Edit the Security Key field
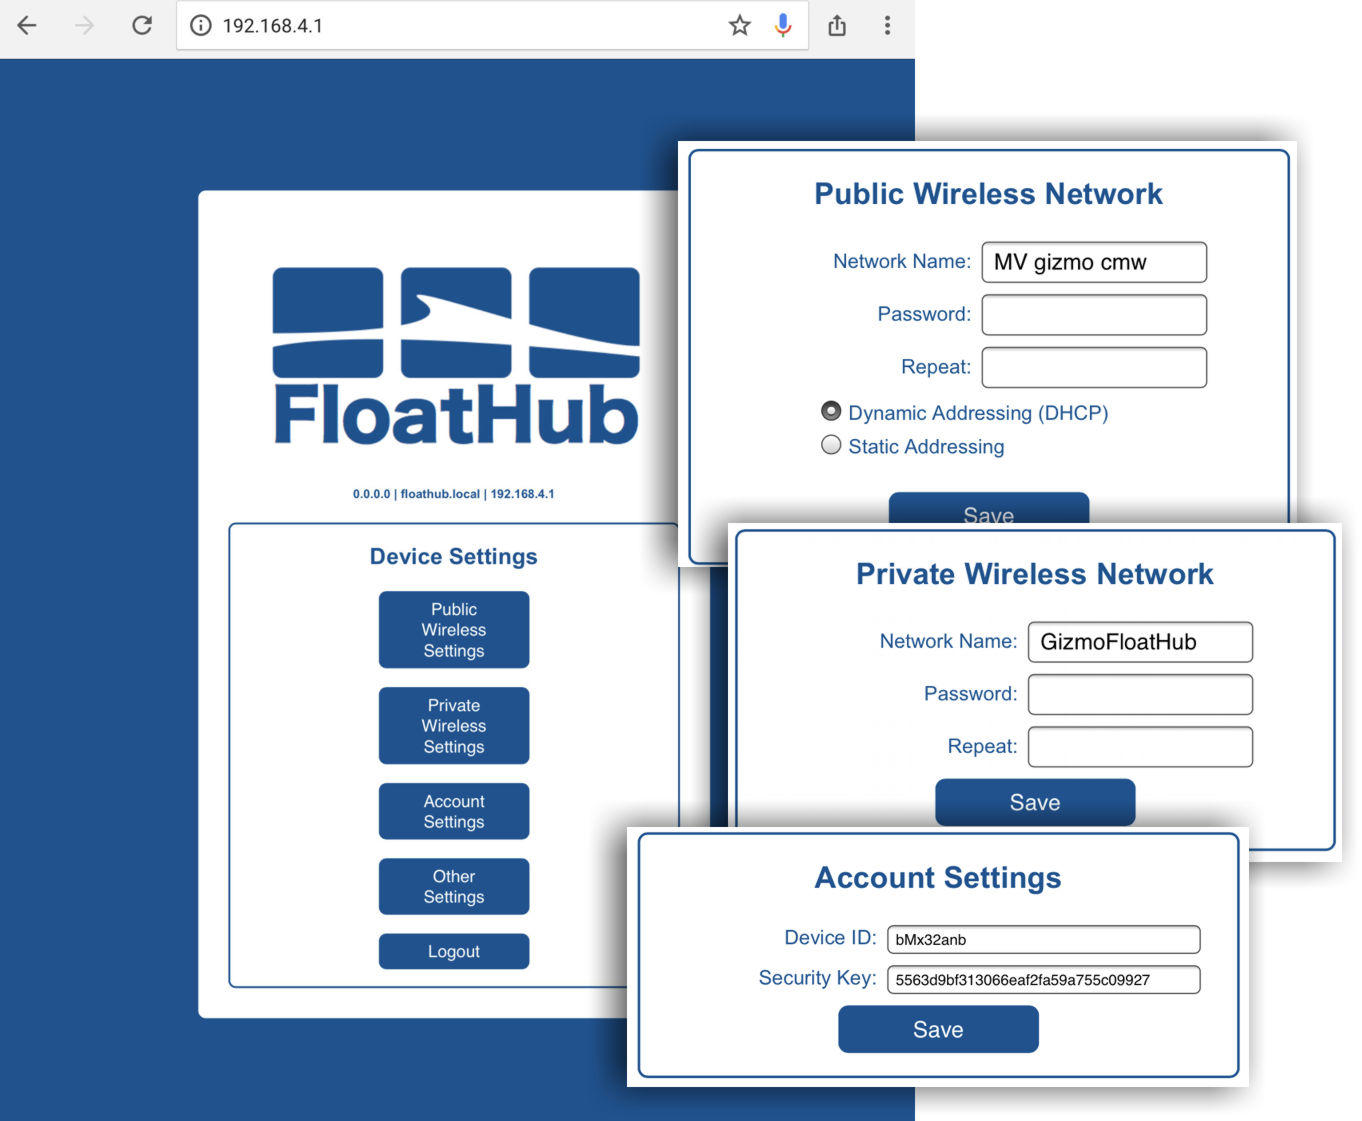This screenshot has width=1362, height=1121. (1043, 980)
